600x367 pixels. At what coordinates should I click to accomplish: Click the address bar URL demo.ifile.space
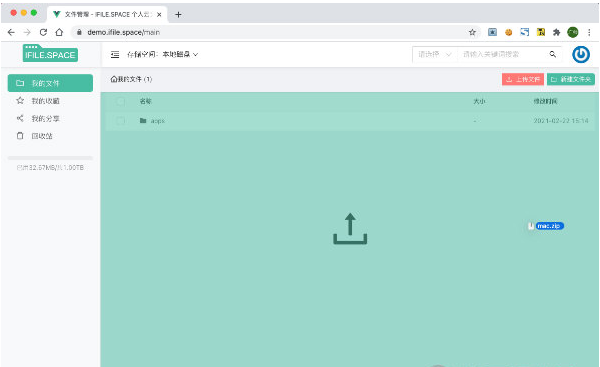pos(123,33)
